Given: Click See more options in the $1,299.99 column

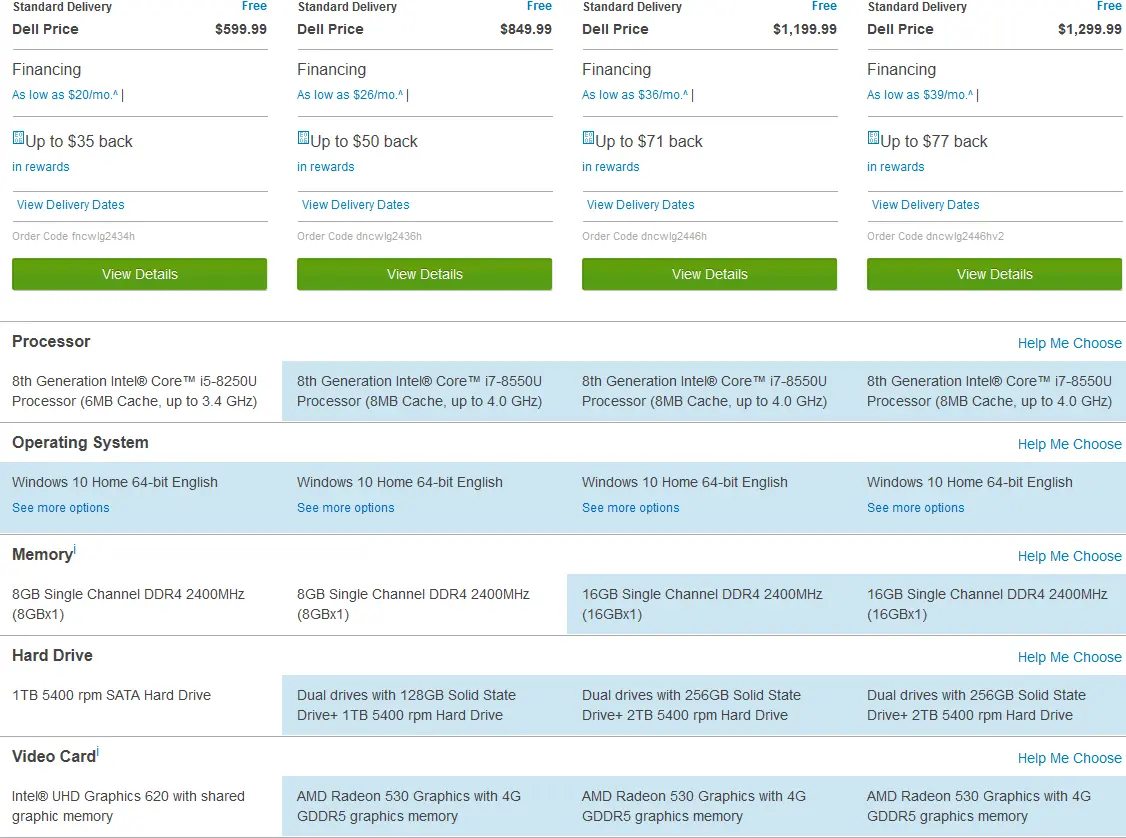Looking at the screenshot, I should 916,508.
